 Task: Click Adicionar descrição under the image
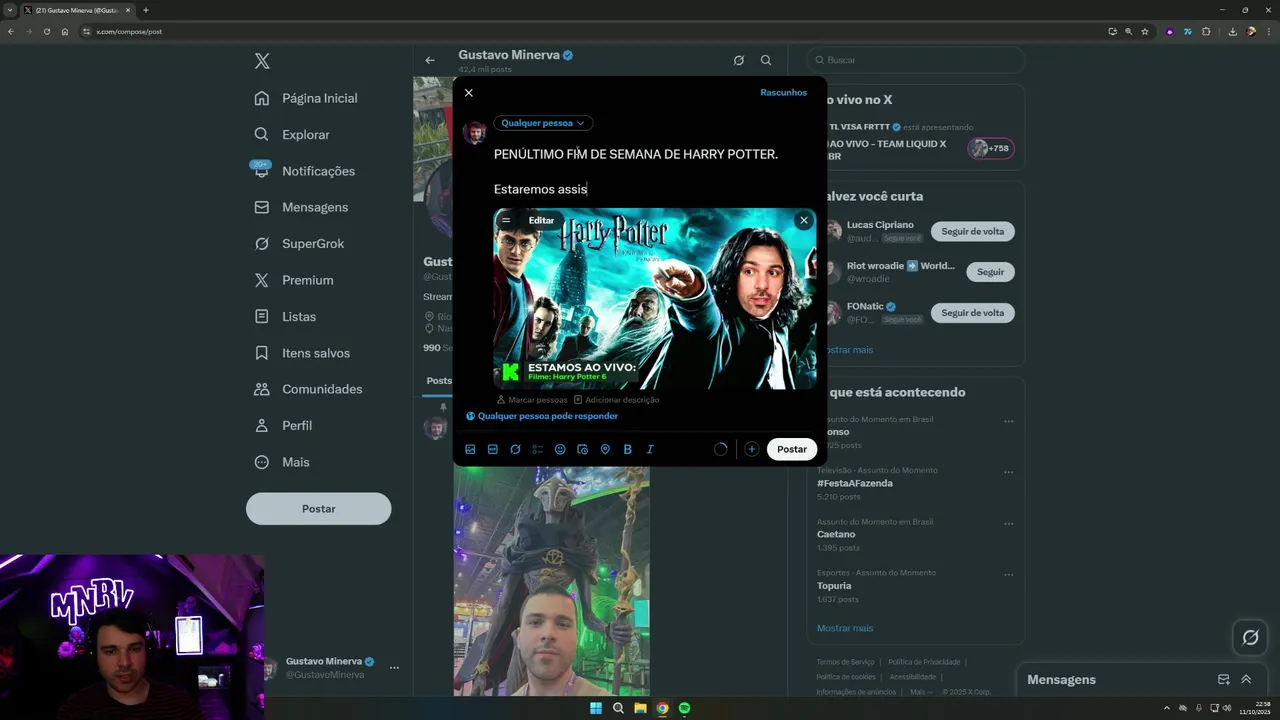[x=616, y=400]
